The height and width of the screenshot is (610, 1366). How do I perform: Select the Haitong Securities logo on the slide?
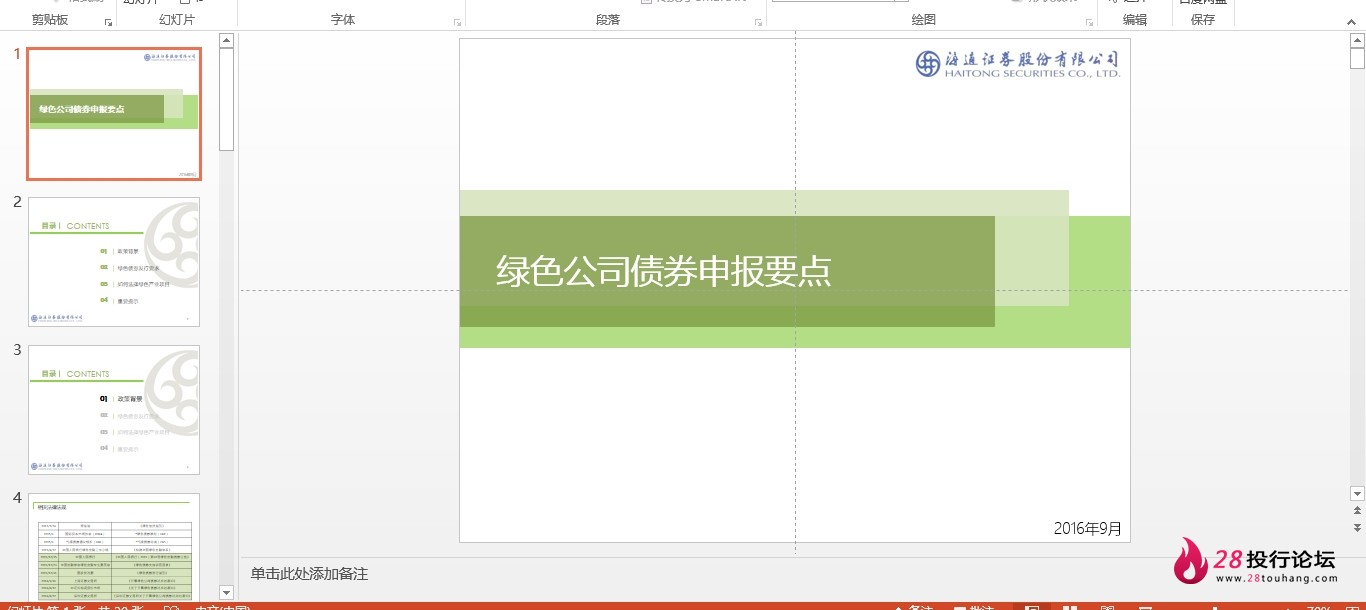pos(1018,64)
